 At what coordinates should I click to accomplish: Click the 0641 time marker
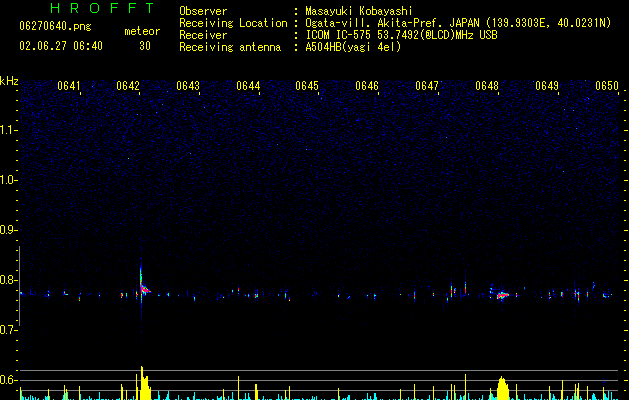coord(69,86)
